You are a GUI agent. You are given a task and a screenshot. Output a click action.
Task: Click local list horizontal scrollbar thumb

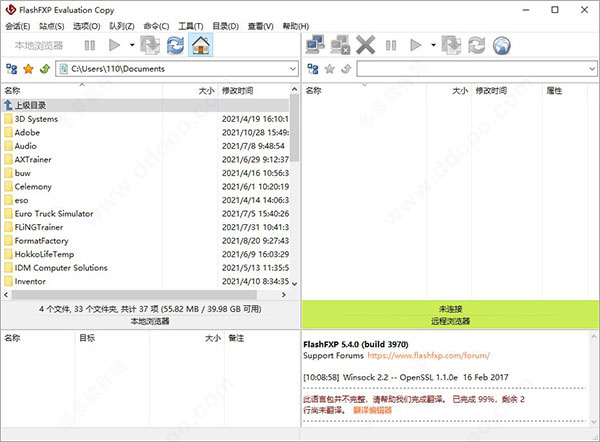(x=134, y=295)
